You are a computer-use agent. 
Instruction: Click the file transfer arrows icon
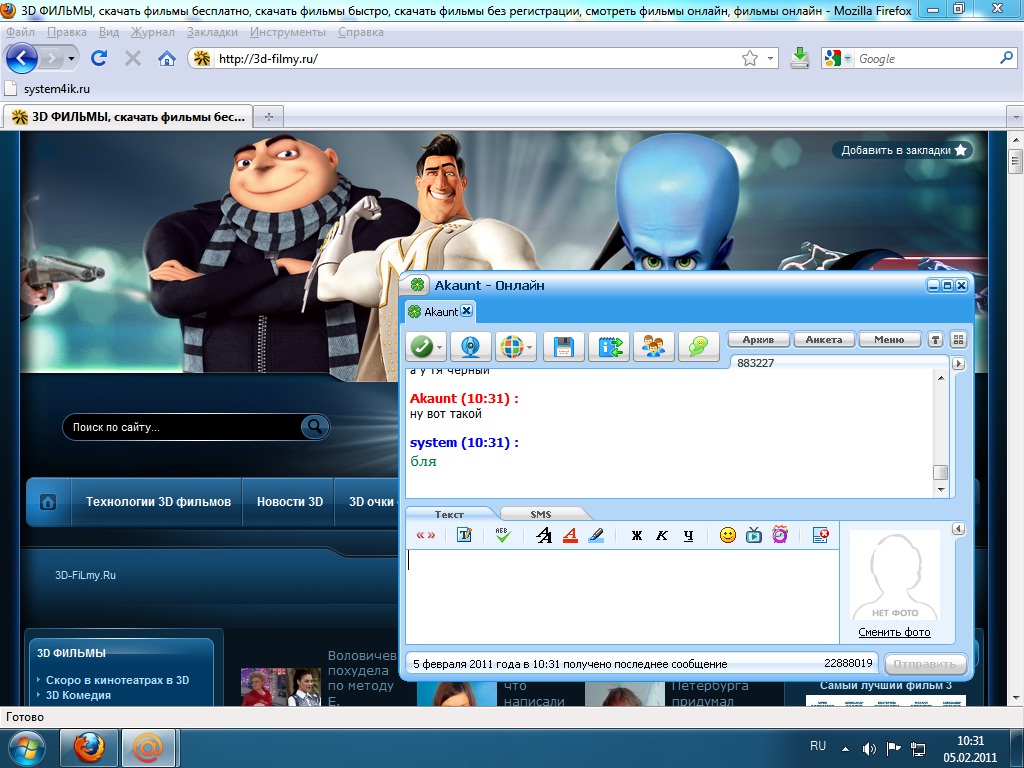tap(609, 346)
